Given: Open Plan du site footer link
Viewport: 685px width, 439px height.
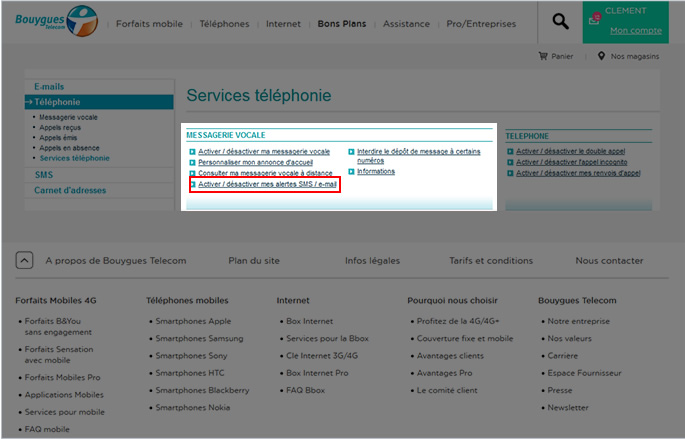Looking at the screenshot, I should point(254,261).
